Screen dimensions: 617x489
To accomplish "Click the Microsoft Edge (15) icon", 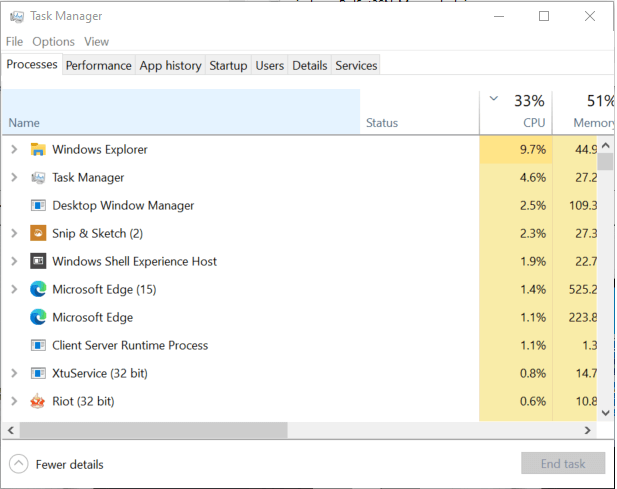I will 38,289.
